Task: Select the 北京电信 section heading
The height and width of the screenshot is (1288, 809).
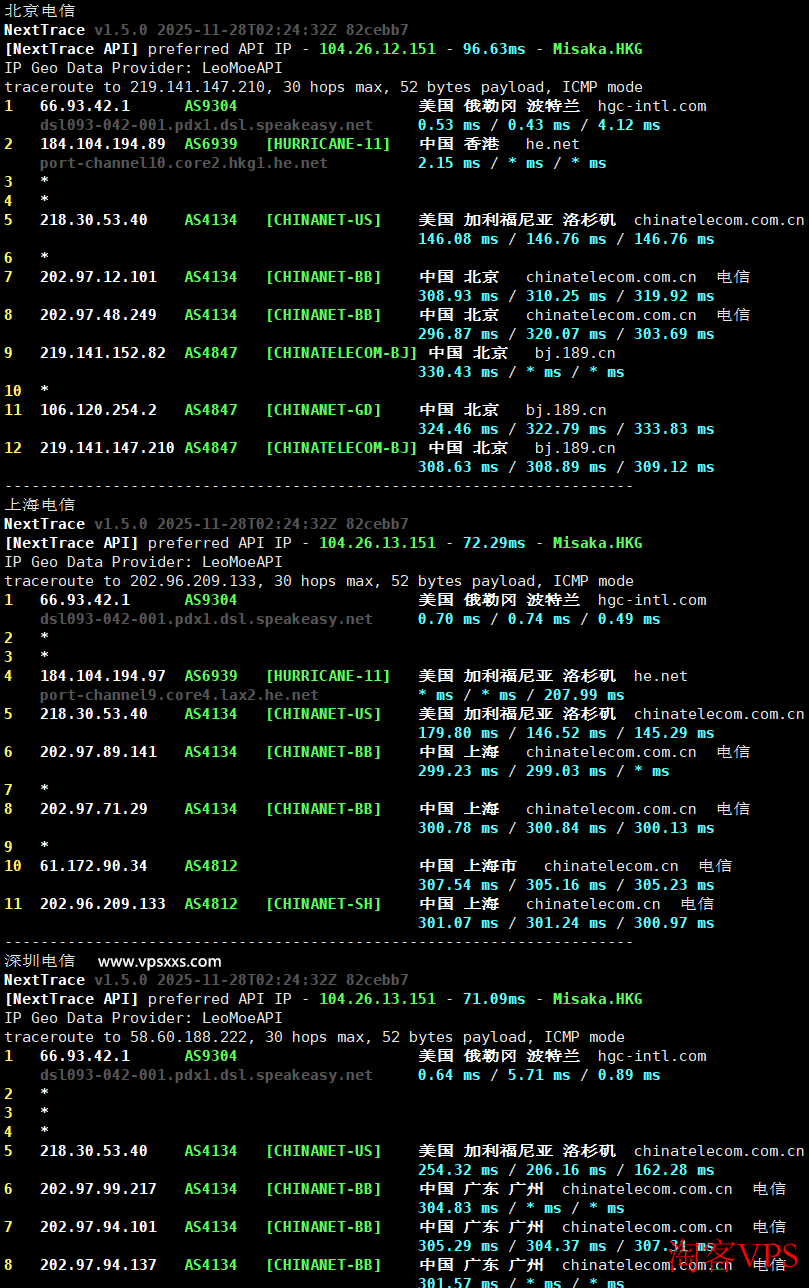Action: (39, 10)
